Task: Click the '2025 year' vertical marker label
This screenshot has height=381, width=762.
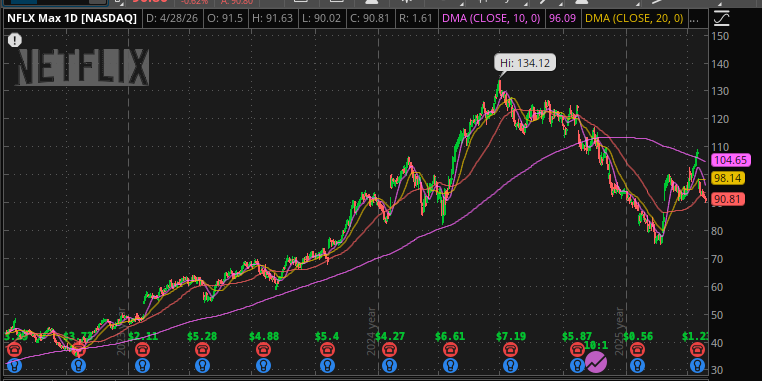Action: click(x=619, y=331)
